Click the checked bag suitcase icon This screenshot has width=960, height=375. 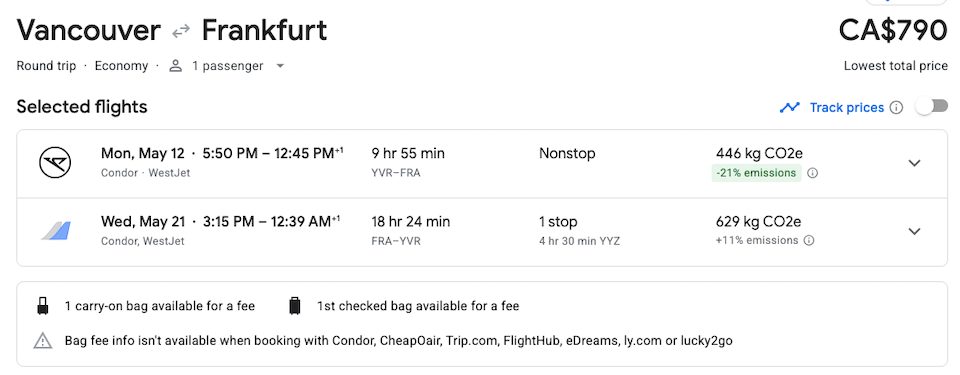click(295, 306)
